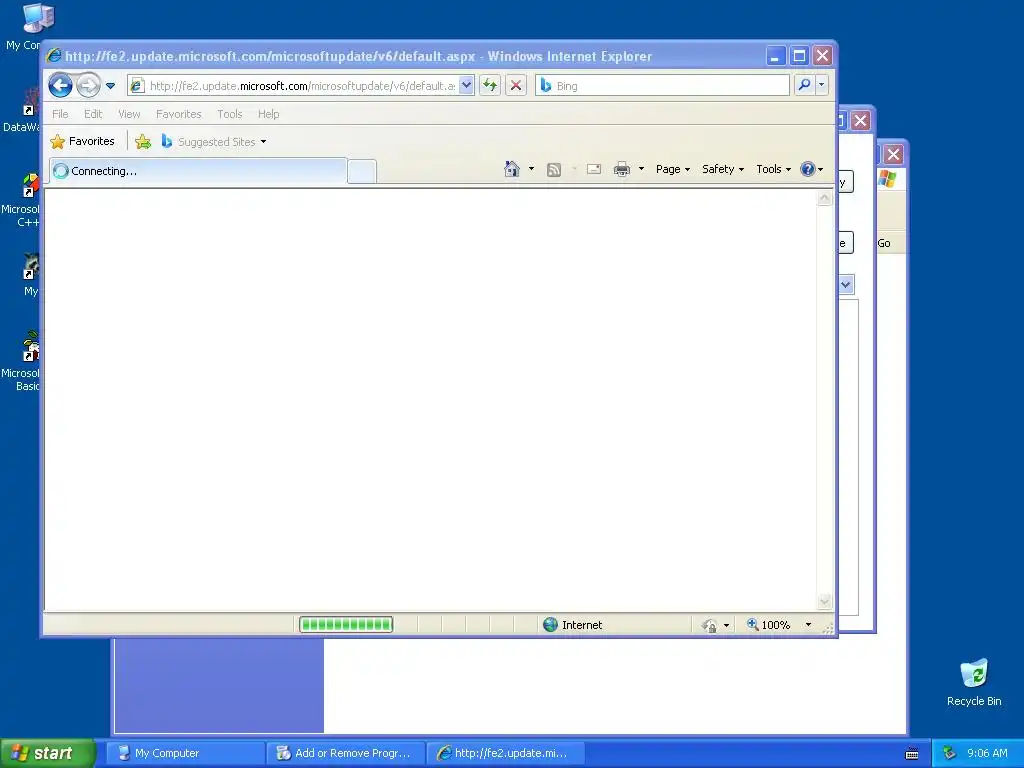Viewport: 1024px width, 768px height.
Task: Click the Help question mark icon
Action: [x=808, y=169]
